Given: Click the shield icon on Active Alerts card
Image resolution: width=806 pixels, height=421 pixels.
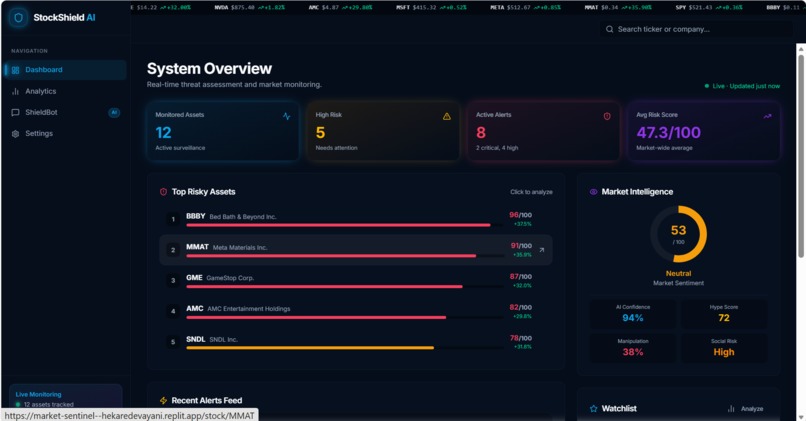Looking at the screenshot, I should (x=607, y=116).
